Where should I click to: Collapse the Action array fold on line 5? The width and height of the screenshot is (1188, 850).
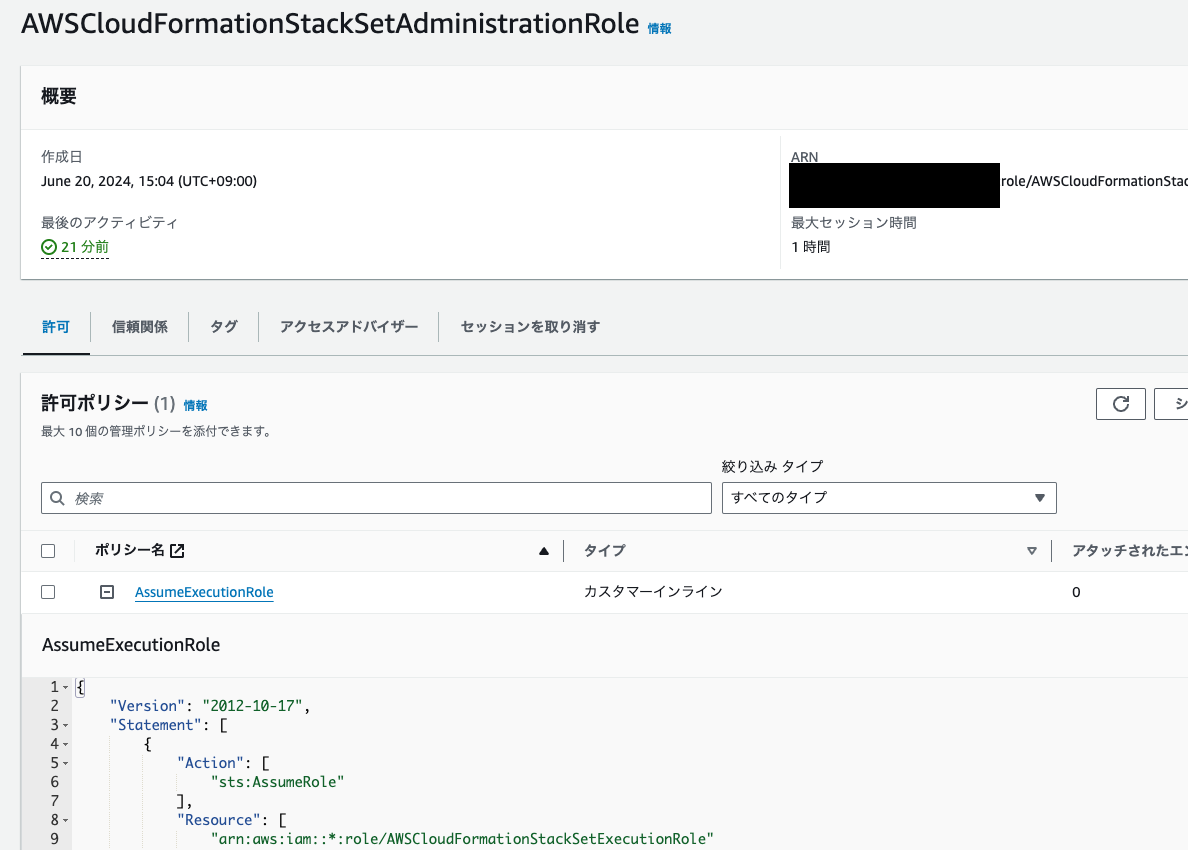64,762
